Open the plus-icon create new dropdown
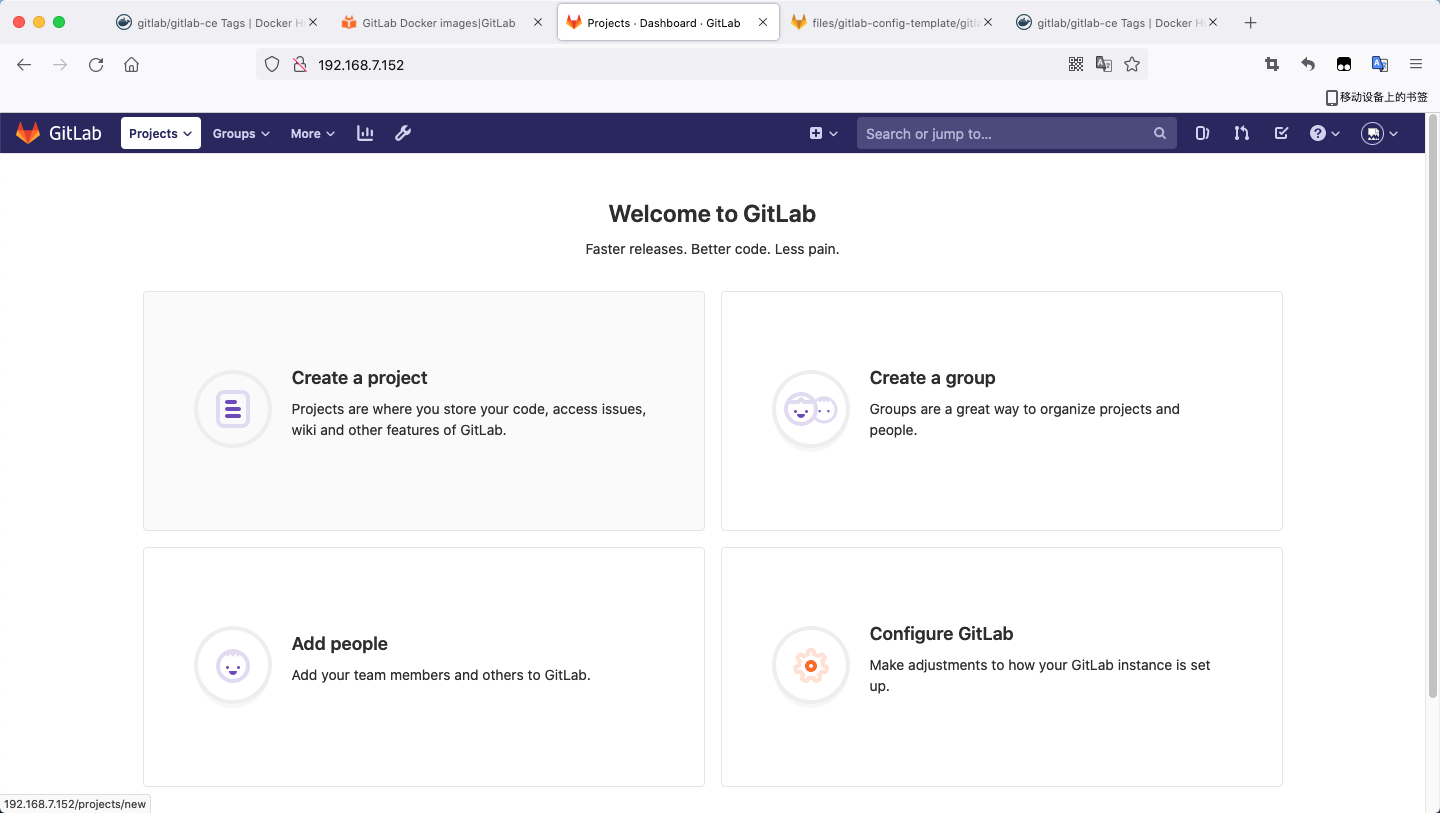Viewport: 1440px width, 813px height. pos(823,133)
